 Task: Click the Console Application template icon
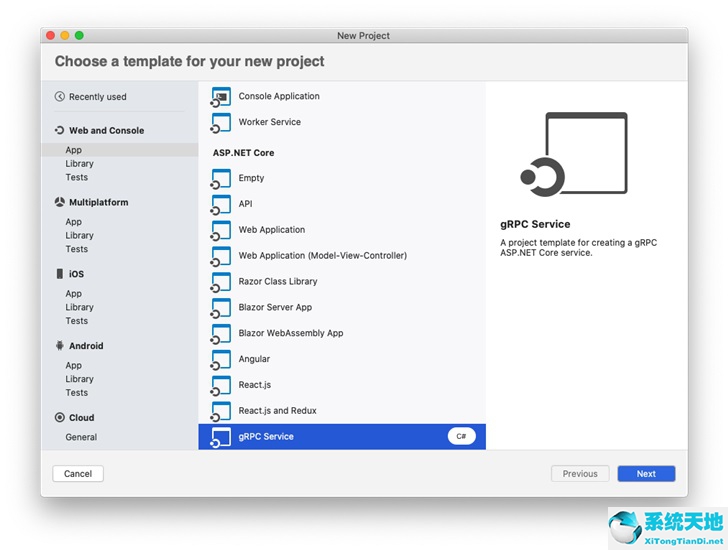pos(221,97)
